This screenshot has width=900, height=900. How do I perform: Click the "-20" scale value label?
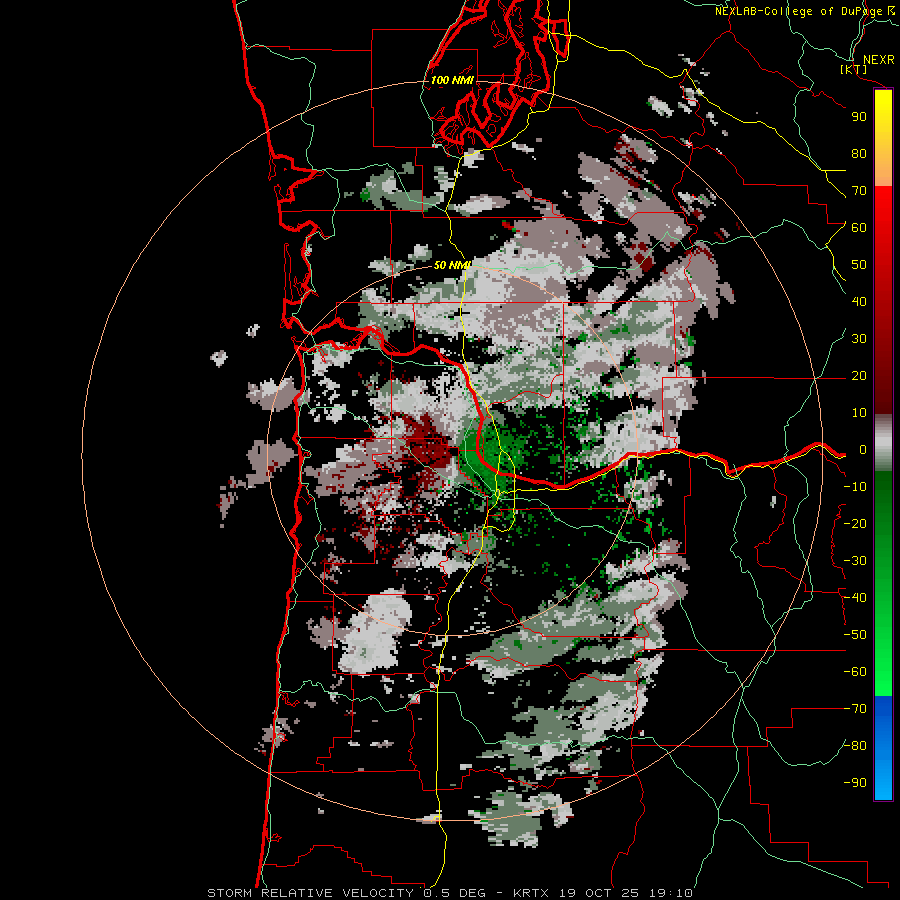[x=855, y=523]
